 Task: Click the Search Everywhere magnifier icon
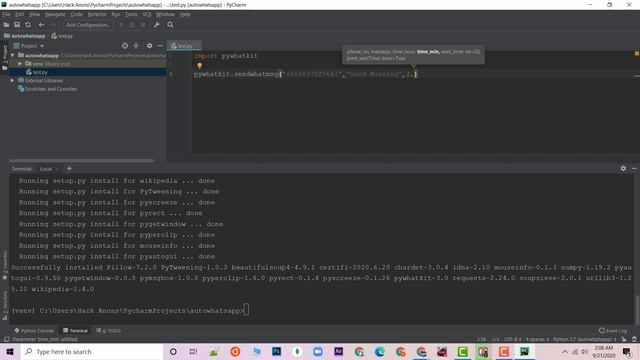pyautogui.click(x=170, y=25)
